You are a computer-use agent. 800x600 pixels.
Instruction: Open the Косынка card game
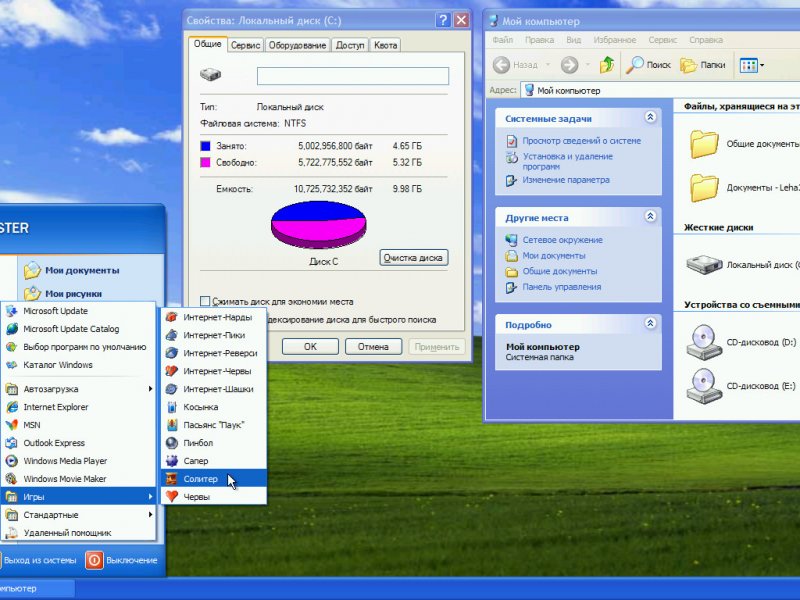[x=214, y=407]
